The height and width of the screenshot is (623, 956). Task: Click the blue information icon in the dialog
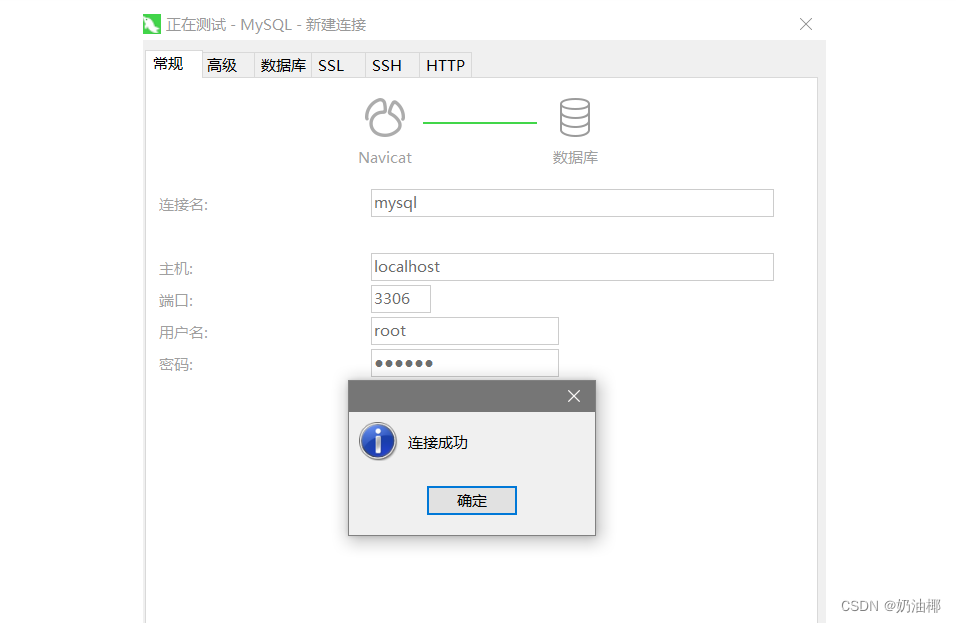[x=377, y=441]
